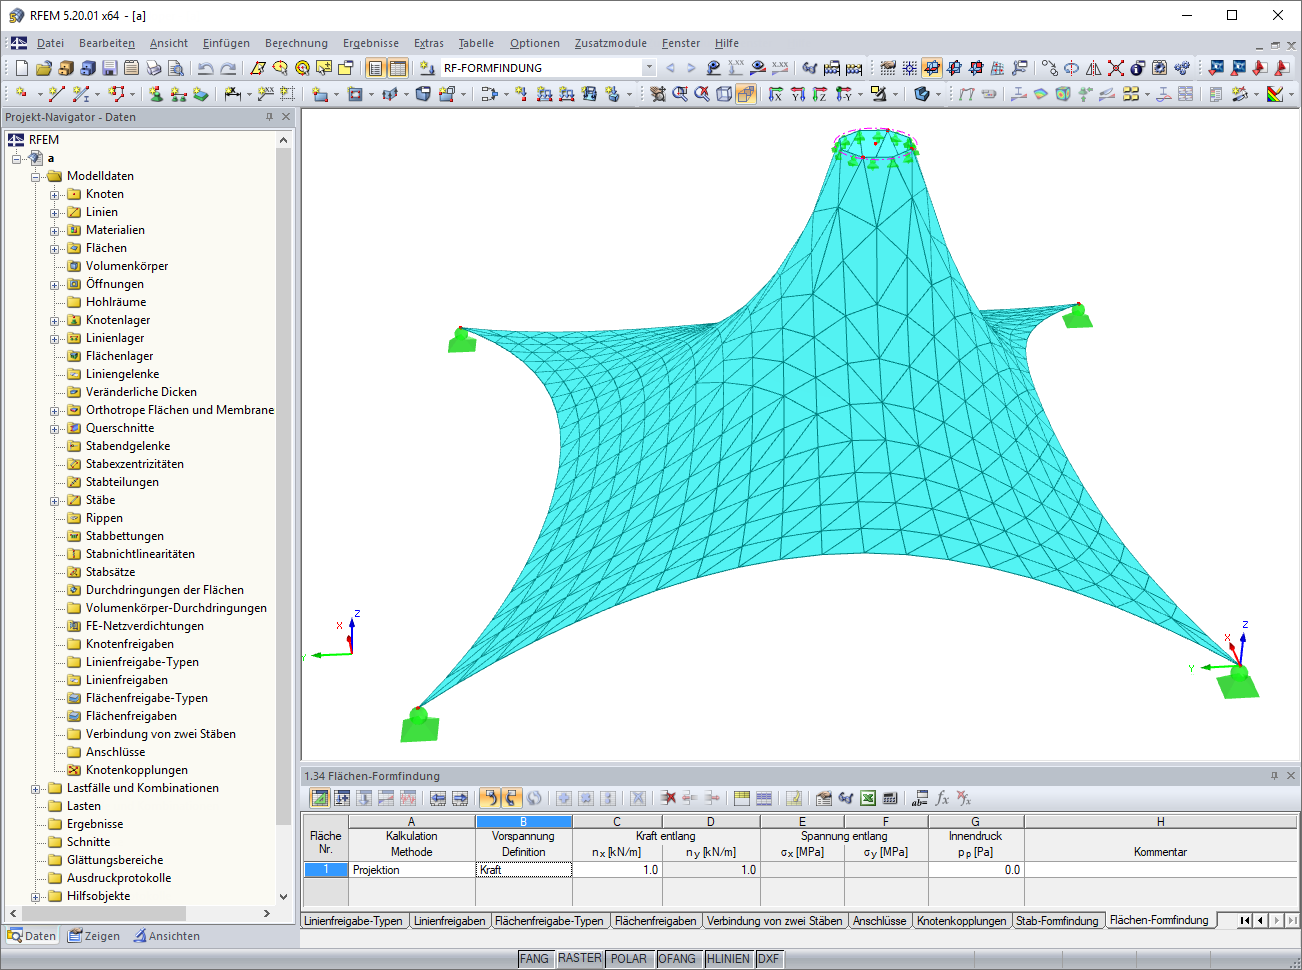Toggle the FANG snap status button
Viewport: 1302px width, 970px height.
[534, 959]
